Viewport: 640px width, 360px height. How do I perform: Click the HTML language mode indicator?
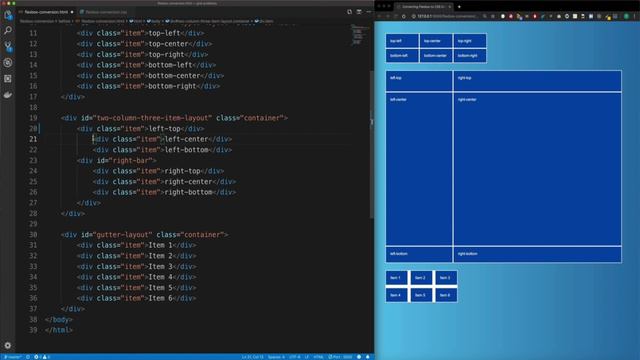[318, 357]
